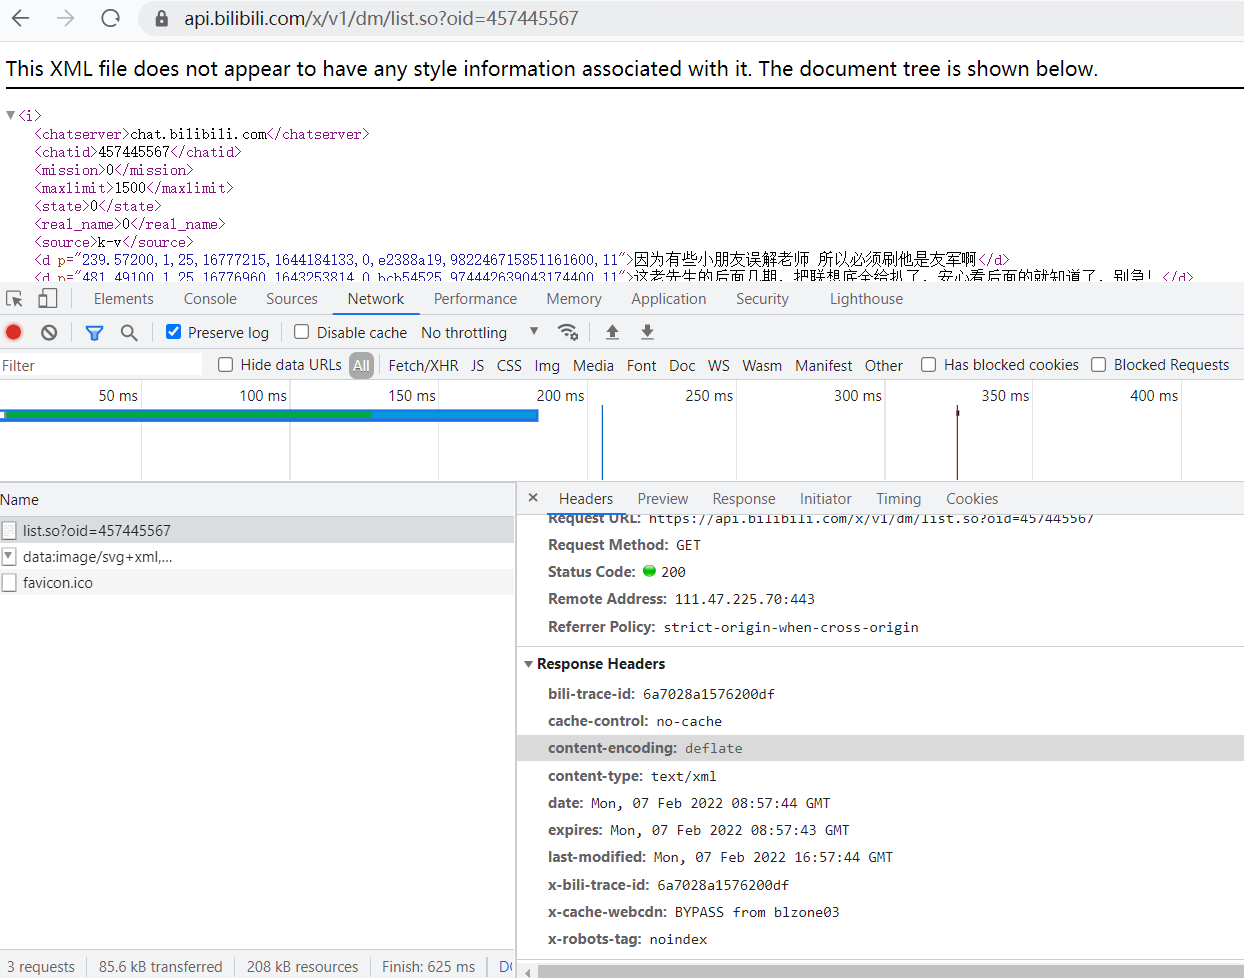This screenshot has width=1244, height=978.
Task: Open network conditions wifi icon
Action: (568, 332)
